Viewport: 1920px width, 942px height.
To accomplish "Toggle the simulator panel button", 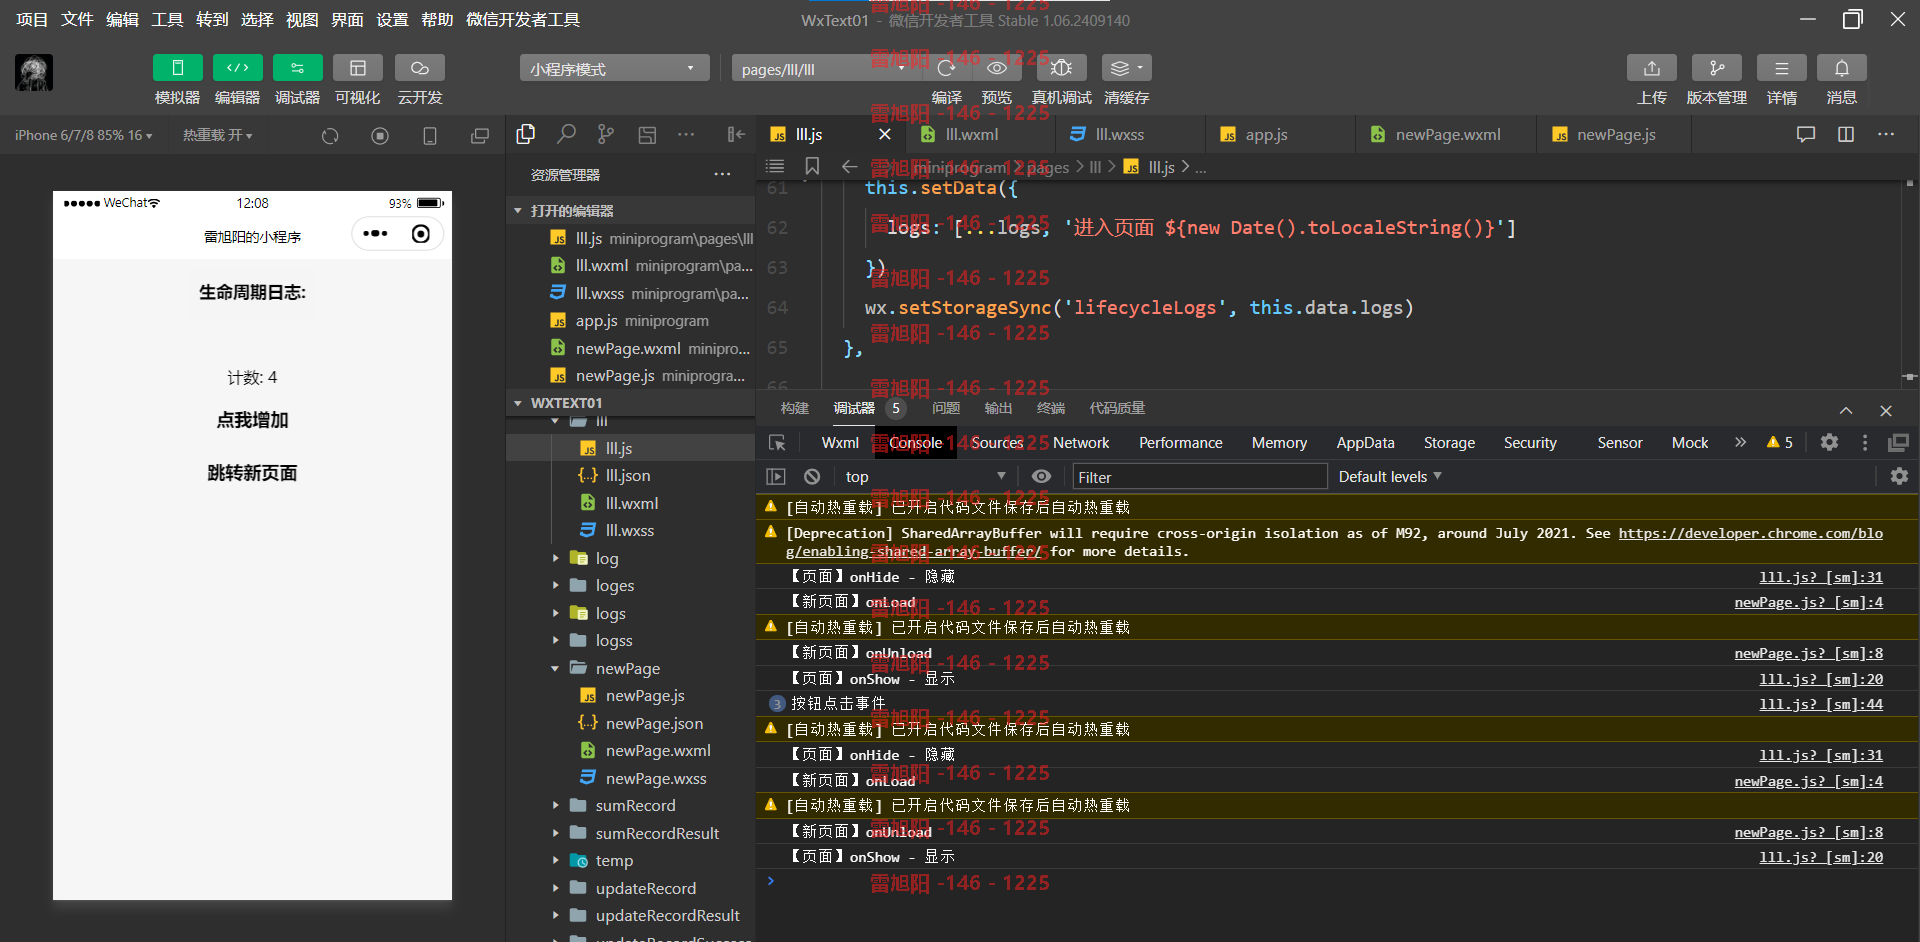I will 177,68.
